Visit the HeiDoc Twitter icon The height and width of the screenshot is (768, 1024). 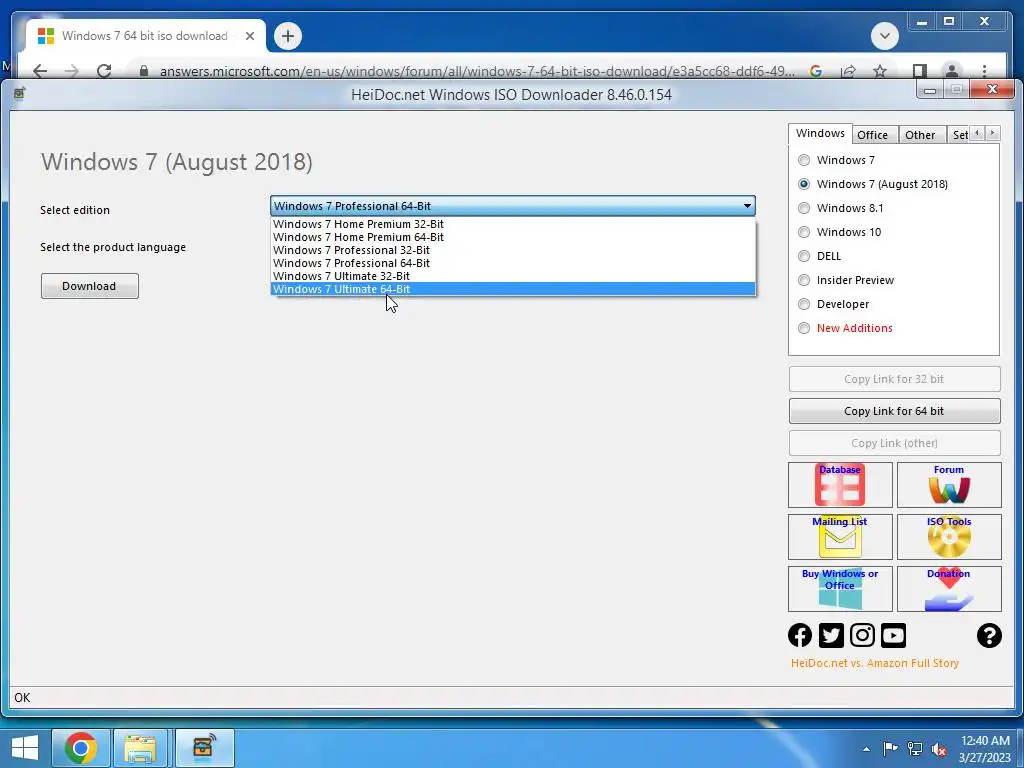point(831,635)
